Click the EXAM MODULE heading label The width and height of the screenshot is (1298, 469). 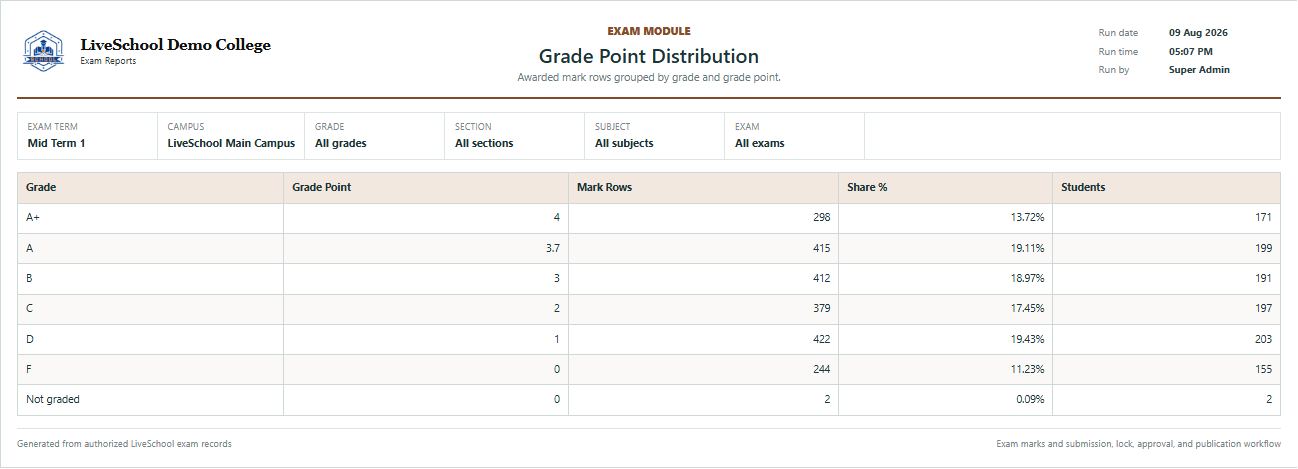pyautogui.click(x=649, y=31)
